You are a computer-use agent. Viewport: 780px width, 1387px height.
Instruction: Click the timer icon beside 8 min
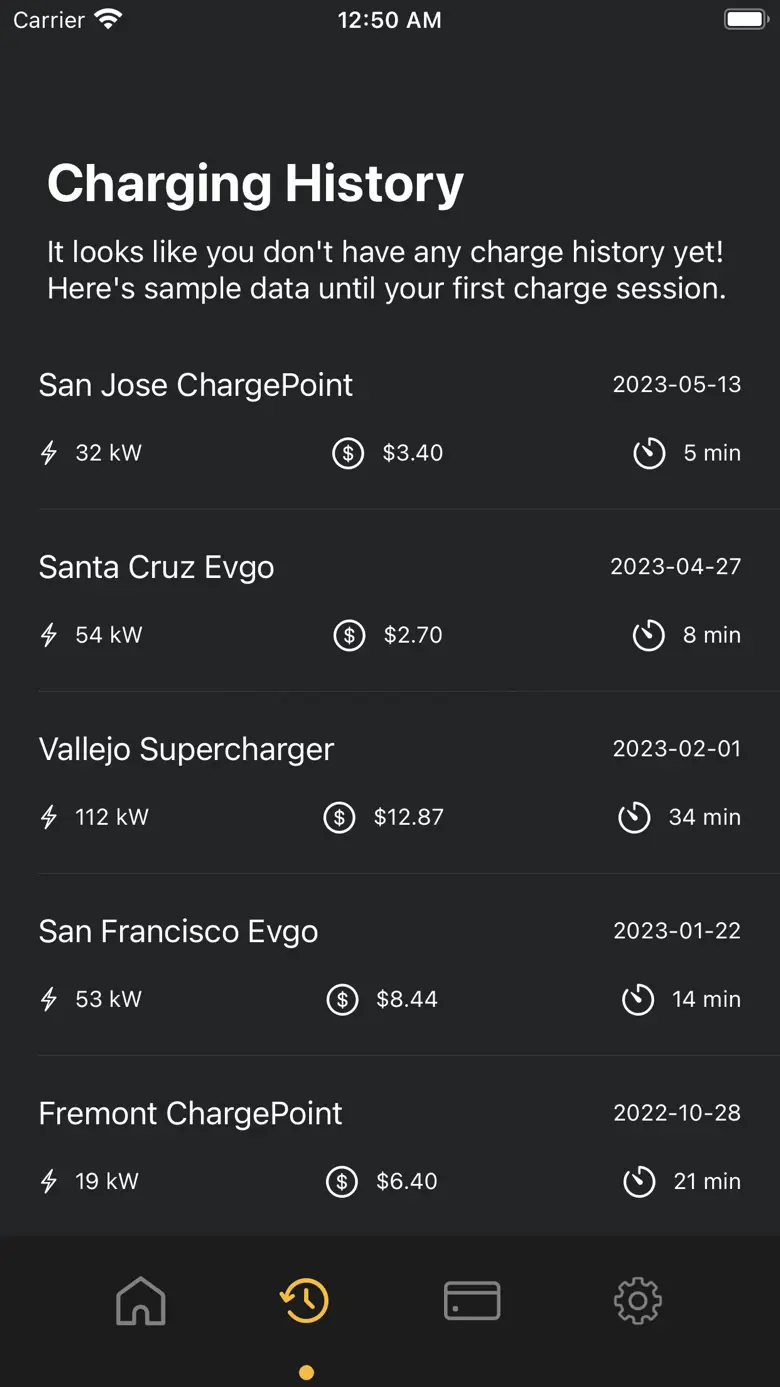coord(649,635)
